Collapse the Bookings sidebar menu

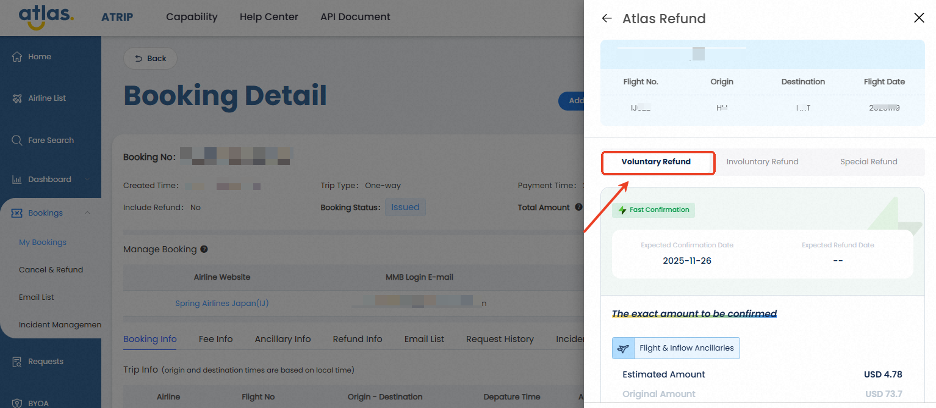[88, 213]
